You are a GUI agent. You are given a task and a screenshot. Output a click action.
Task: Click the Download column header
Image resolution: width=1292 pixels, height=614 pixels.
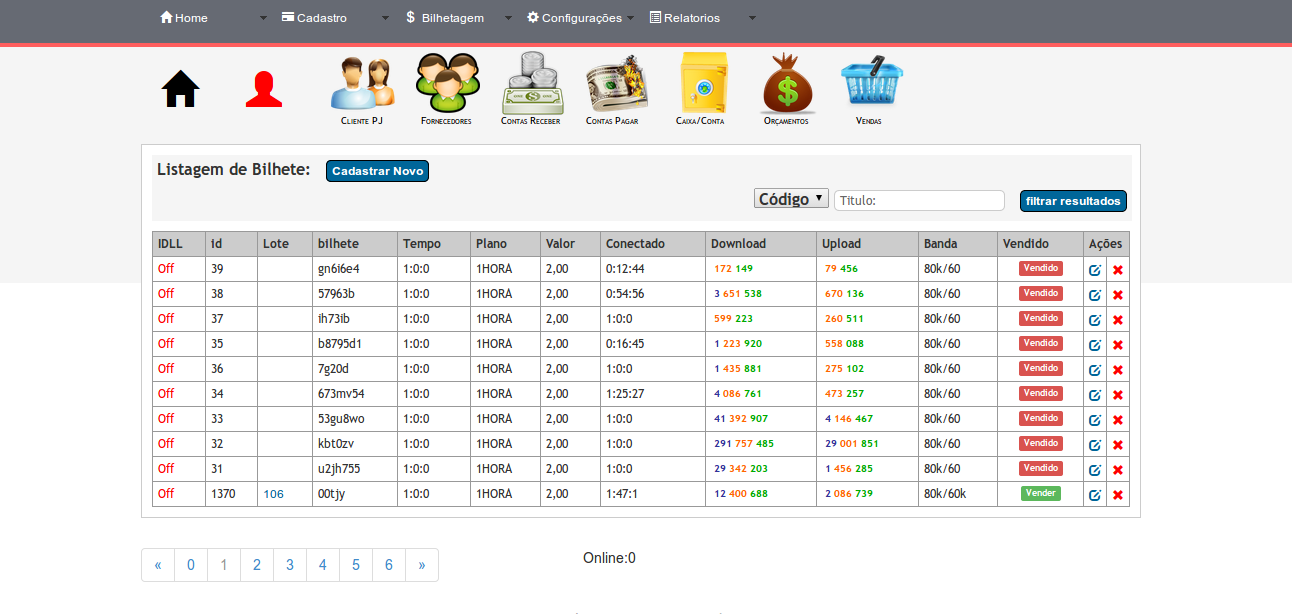[761, 244]
